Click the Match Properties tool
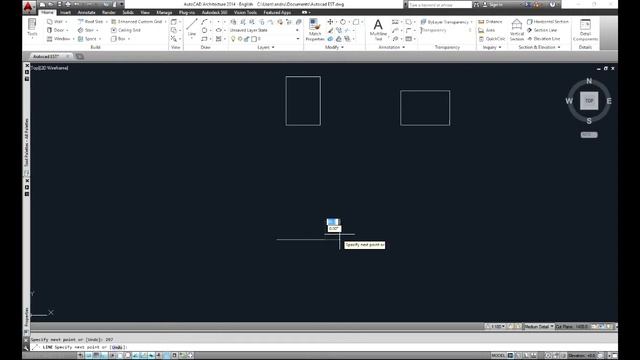The image size is (640, 360). [x=315, y=30]
